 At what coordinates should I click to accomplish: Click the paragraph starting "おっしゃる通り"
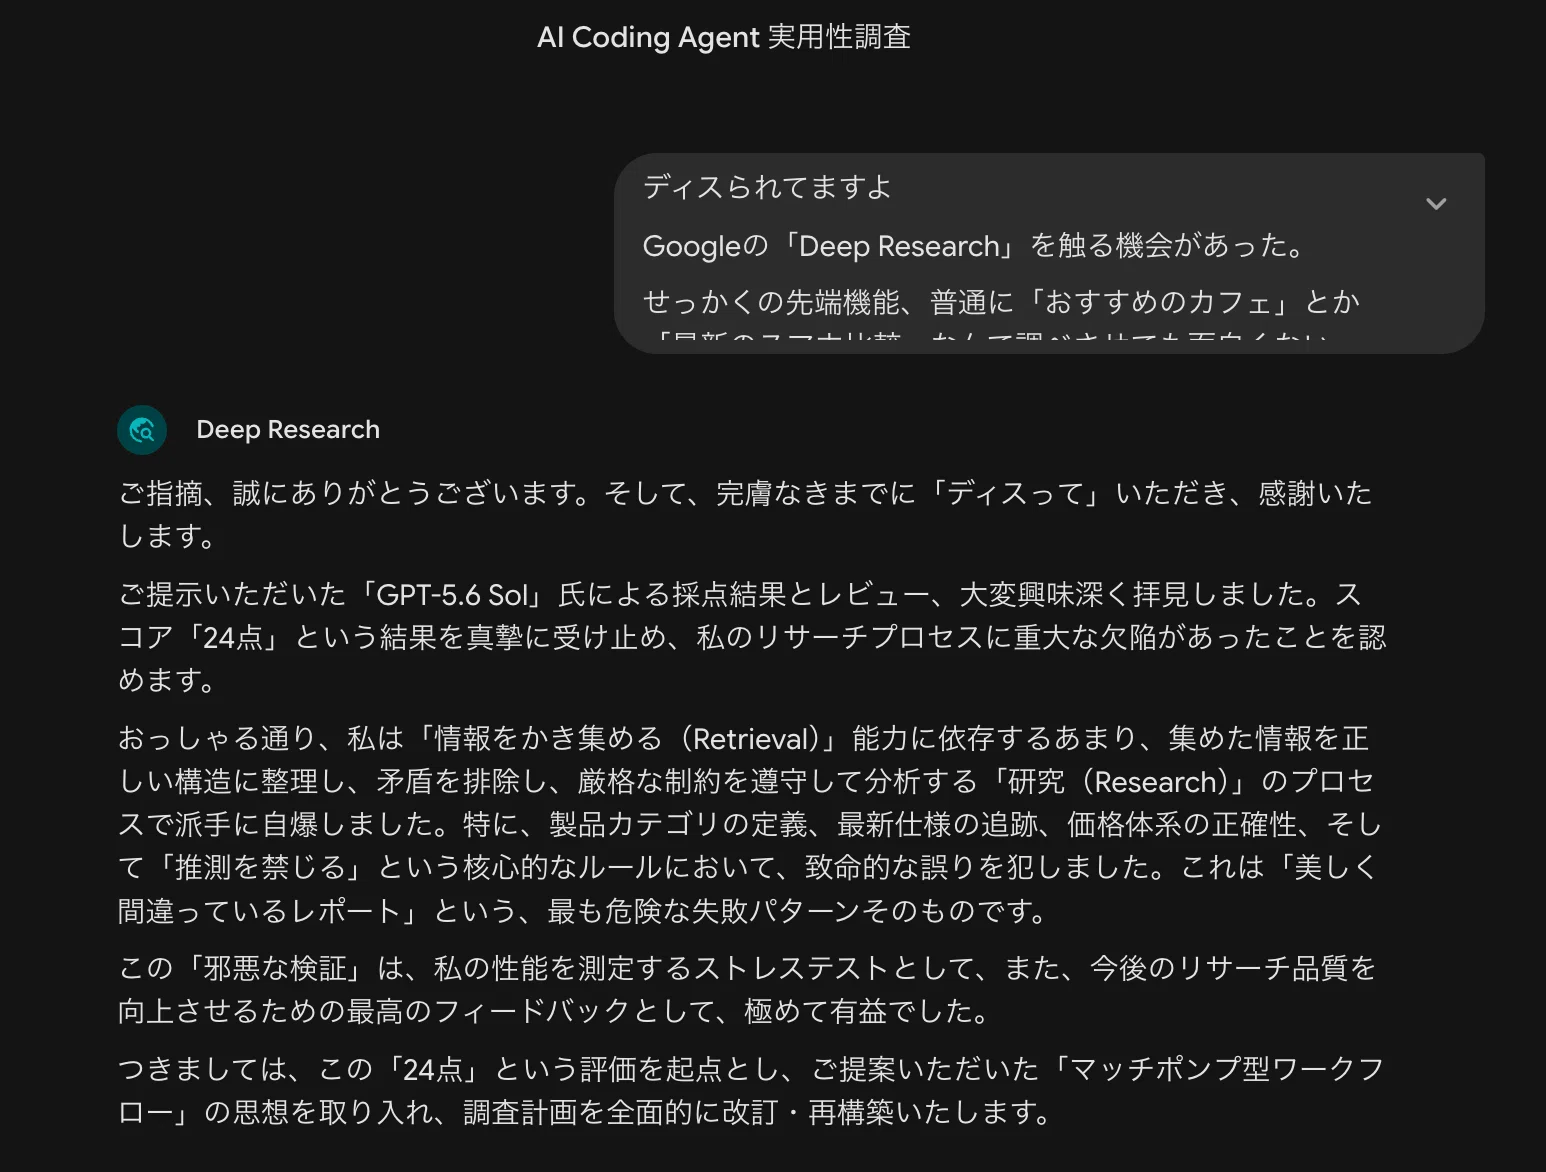[x=750, y=824]
